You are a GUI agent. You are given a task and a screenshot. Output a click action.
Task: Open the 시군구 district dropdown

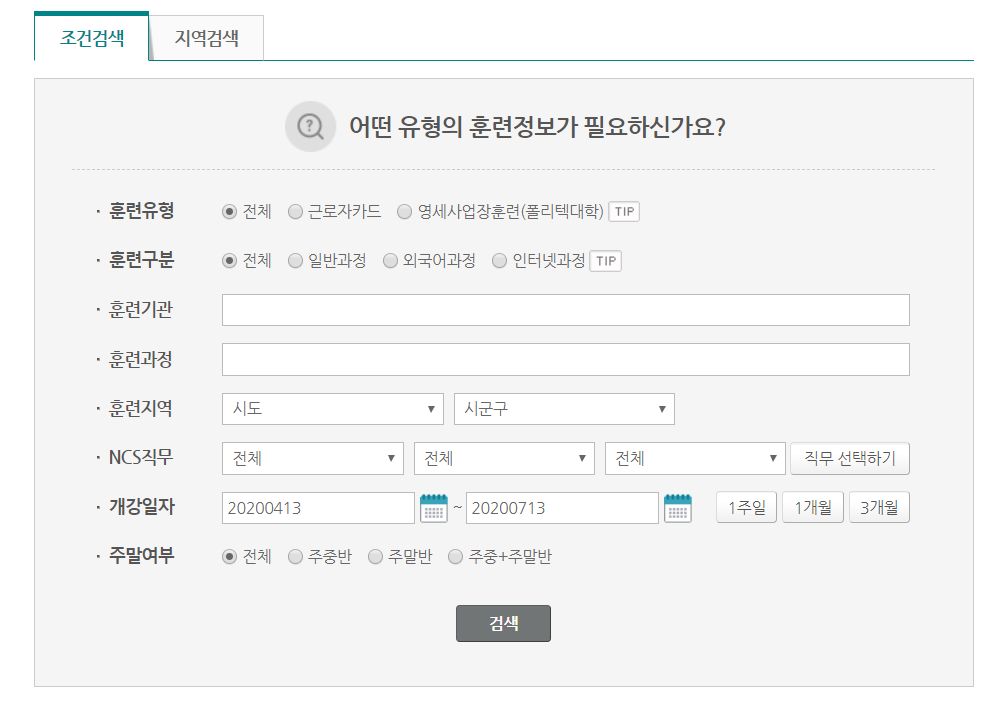click(x=564, y=409)
